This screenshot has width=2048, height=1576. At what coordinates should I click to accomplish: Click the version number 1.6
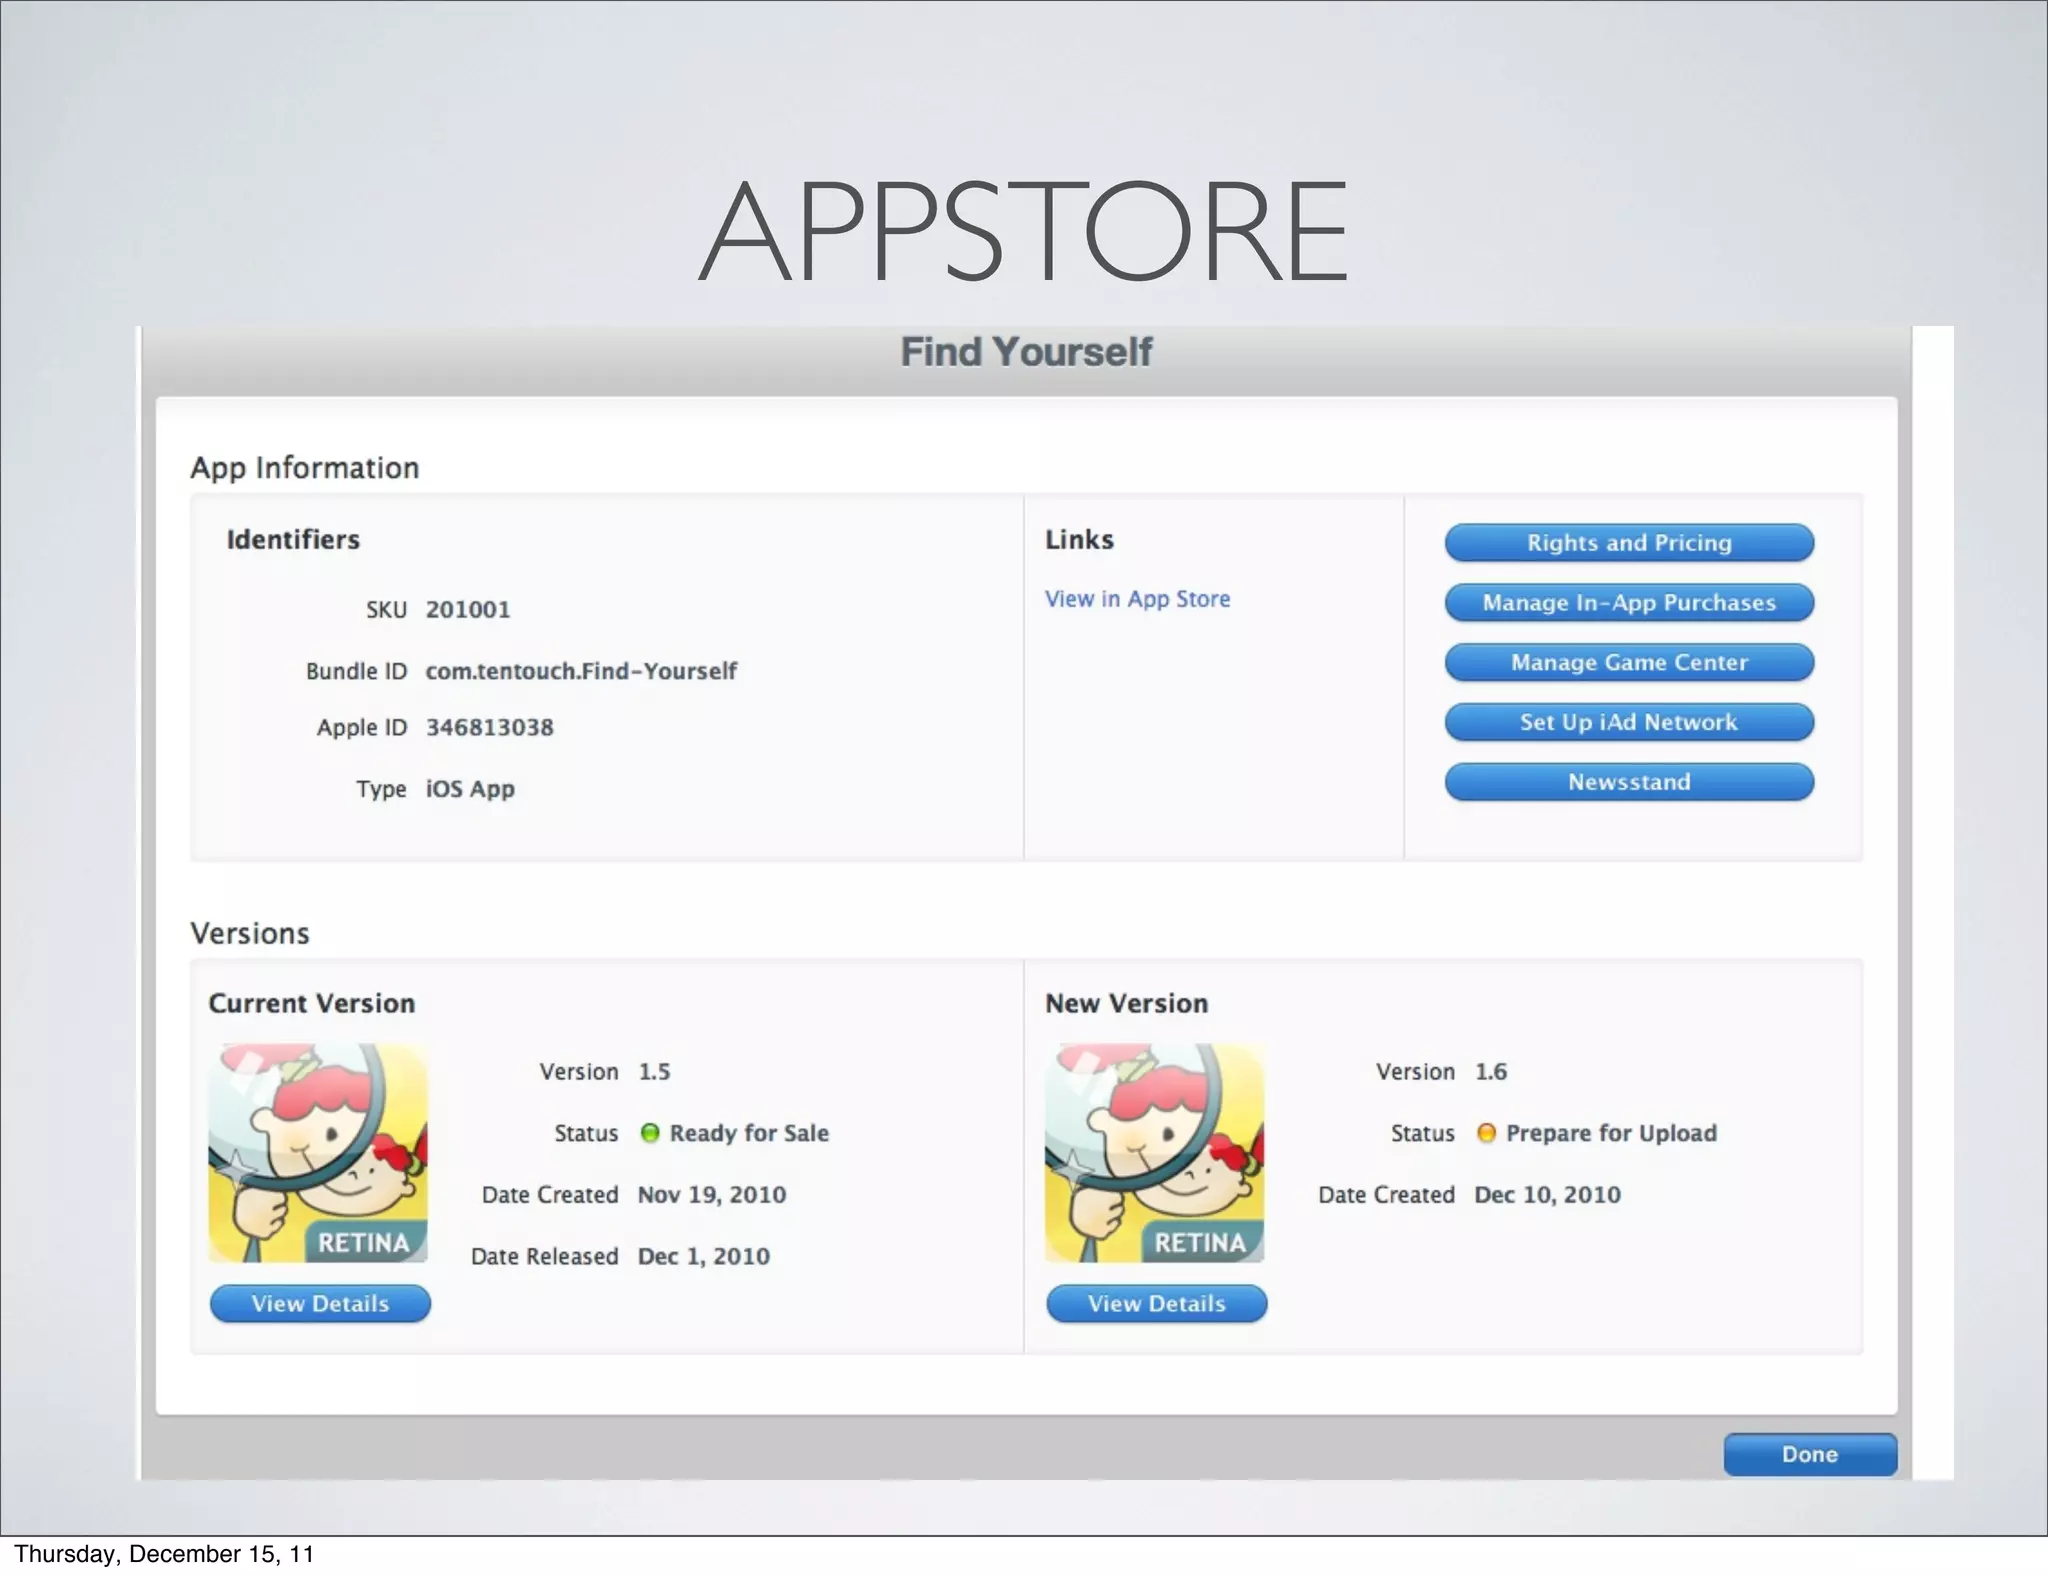pos(1491,1072)
